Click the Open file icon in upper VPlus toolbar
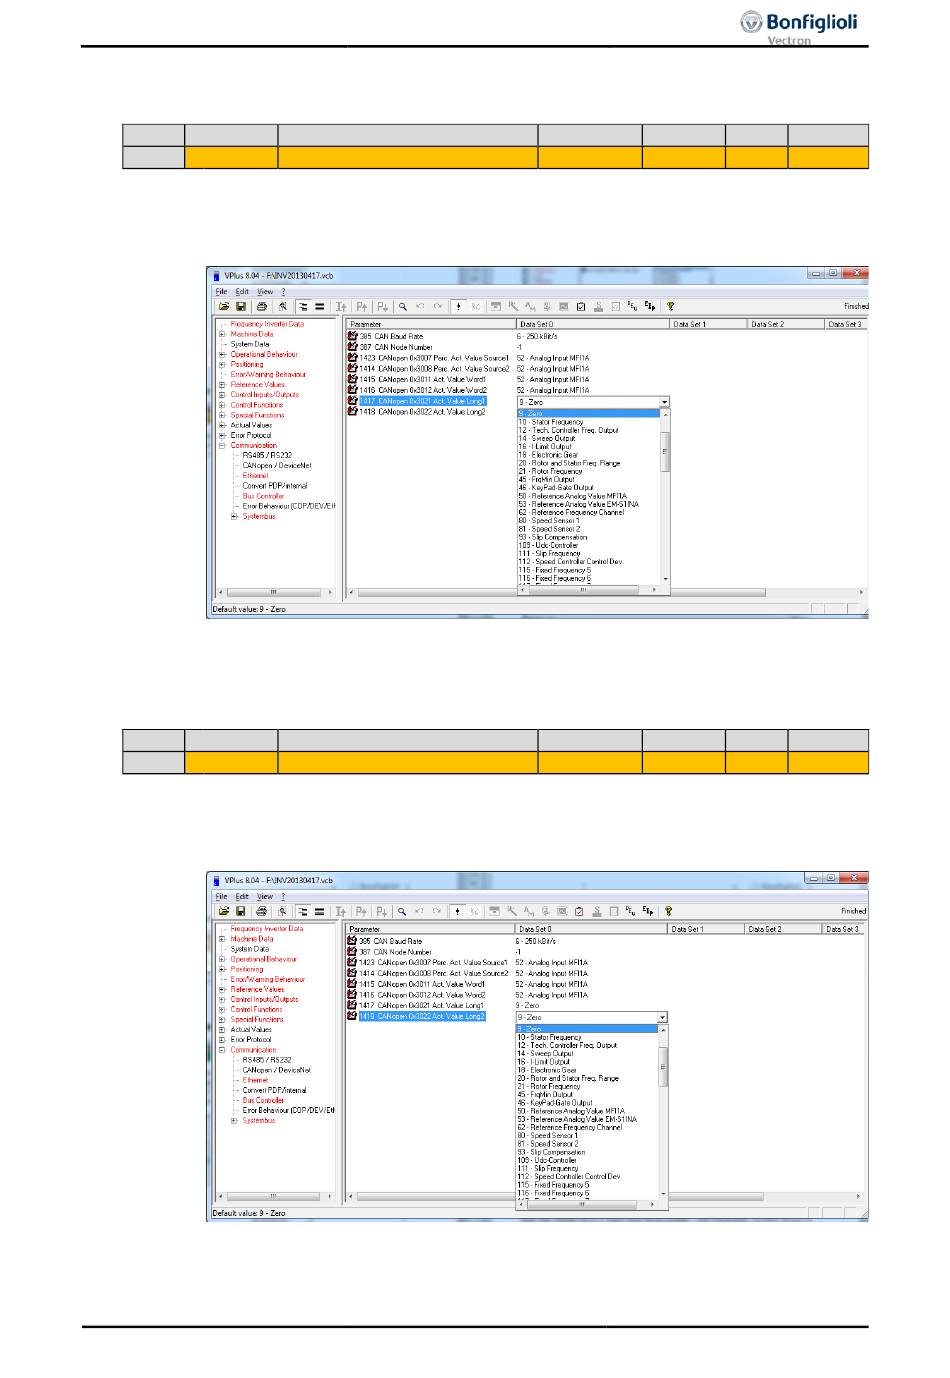 pyautogui.click(x=225, y=307)
